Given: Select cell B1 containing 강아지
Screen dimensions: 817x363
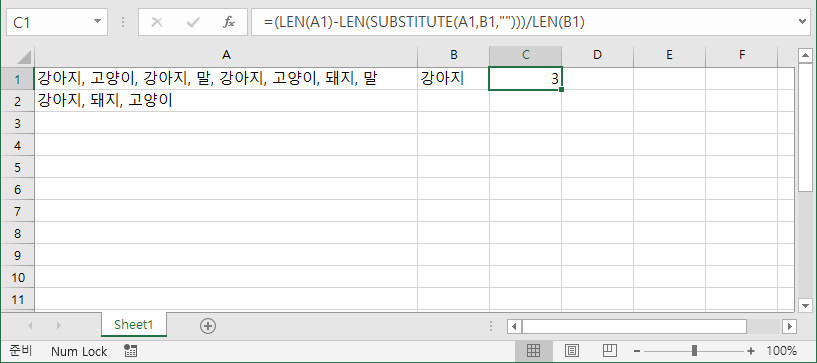Looking at the screenshot, I should pyautogui.click(x=453, y=79).
